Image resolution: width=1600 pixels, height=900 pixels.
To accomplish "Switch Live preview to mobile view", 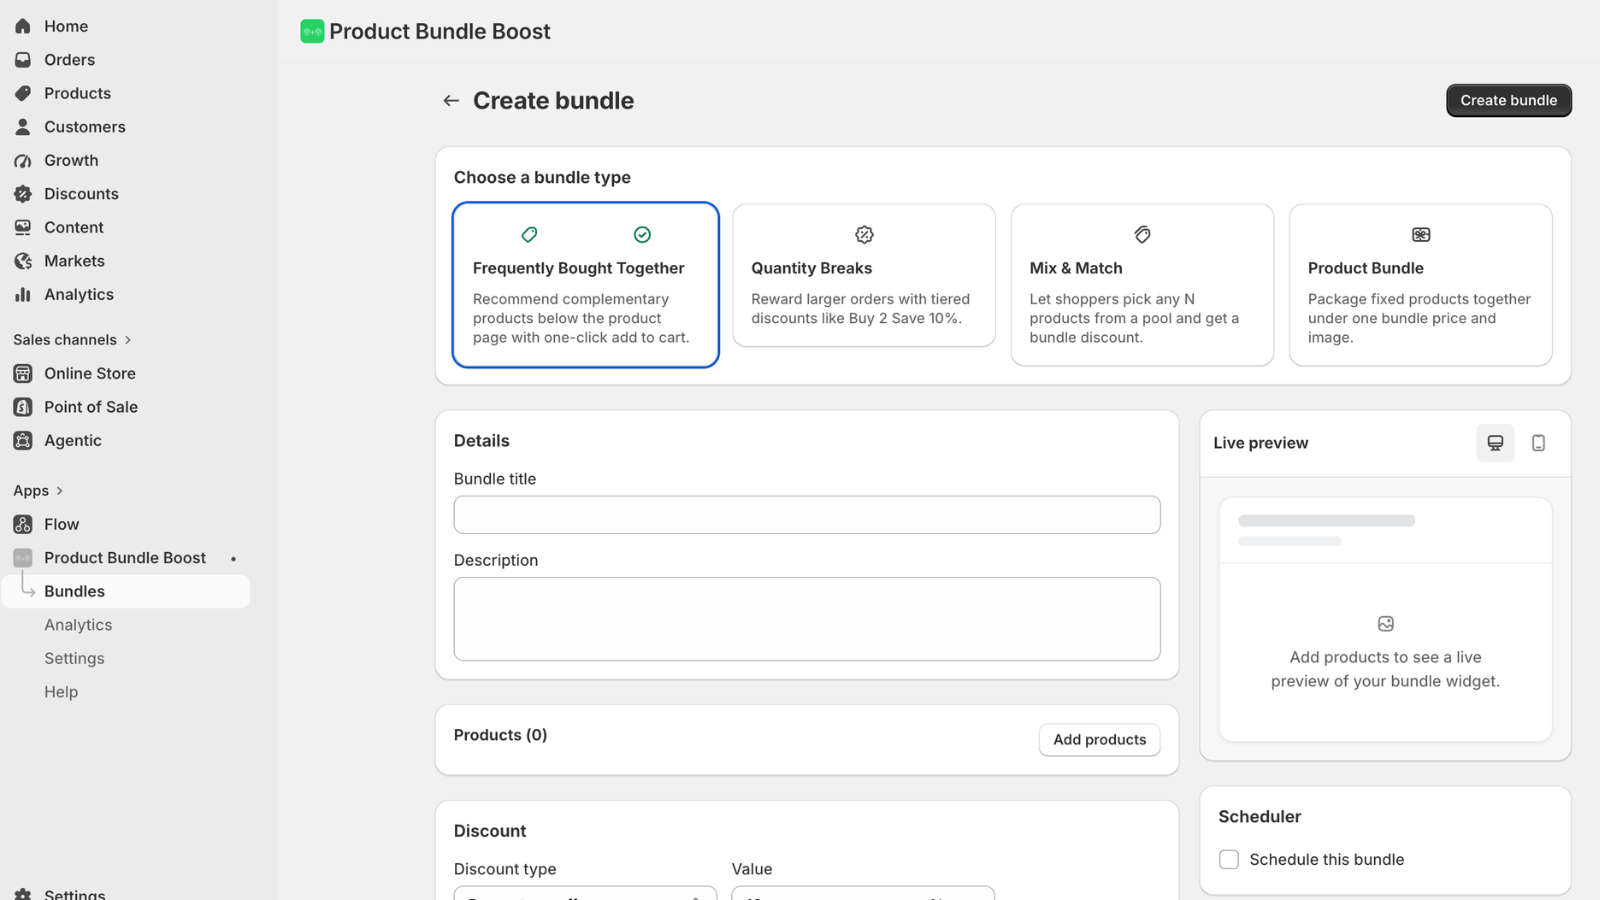I will [1538, 443].
